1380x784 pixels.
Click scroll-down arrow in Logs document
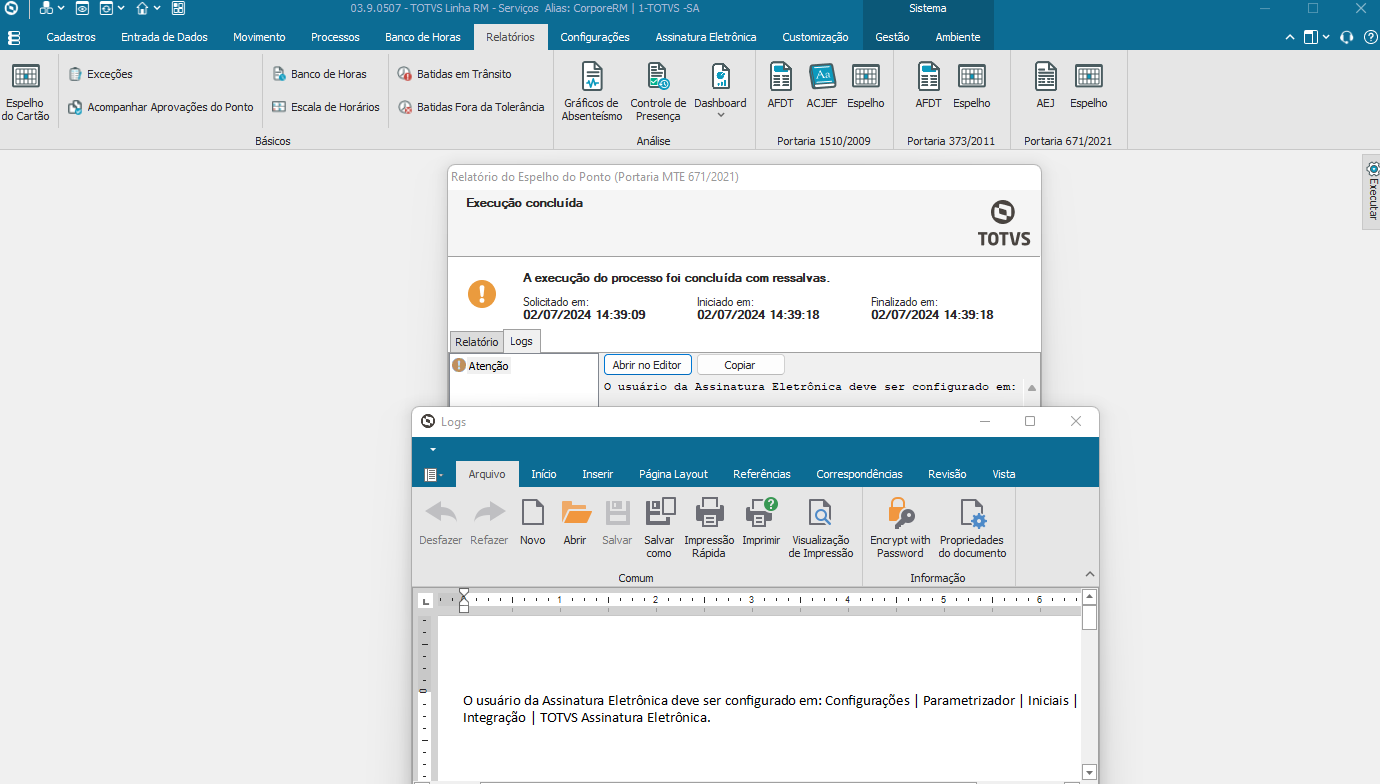pyautogui.click(x=1090, y=772)
